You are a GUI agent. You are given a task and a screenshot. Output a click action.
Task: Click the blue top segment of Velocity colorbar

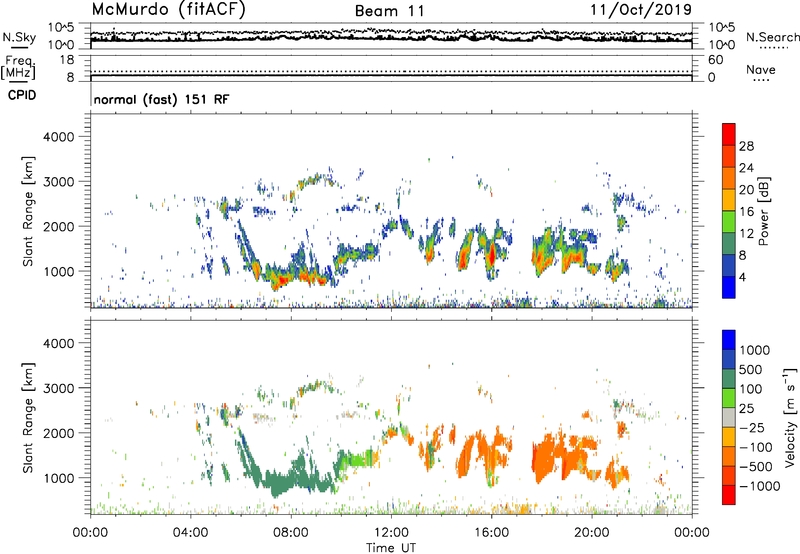pyautogui.click(x=729, y=340)
